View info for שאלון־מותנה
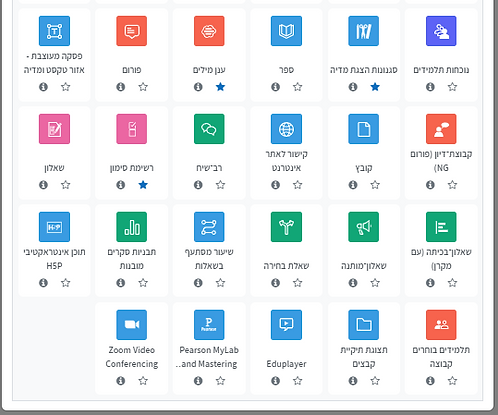Screen dimensions: 498x415 pos(353,283)
